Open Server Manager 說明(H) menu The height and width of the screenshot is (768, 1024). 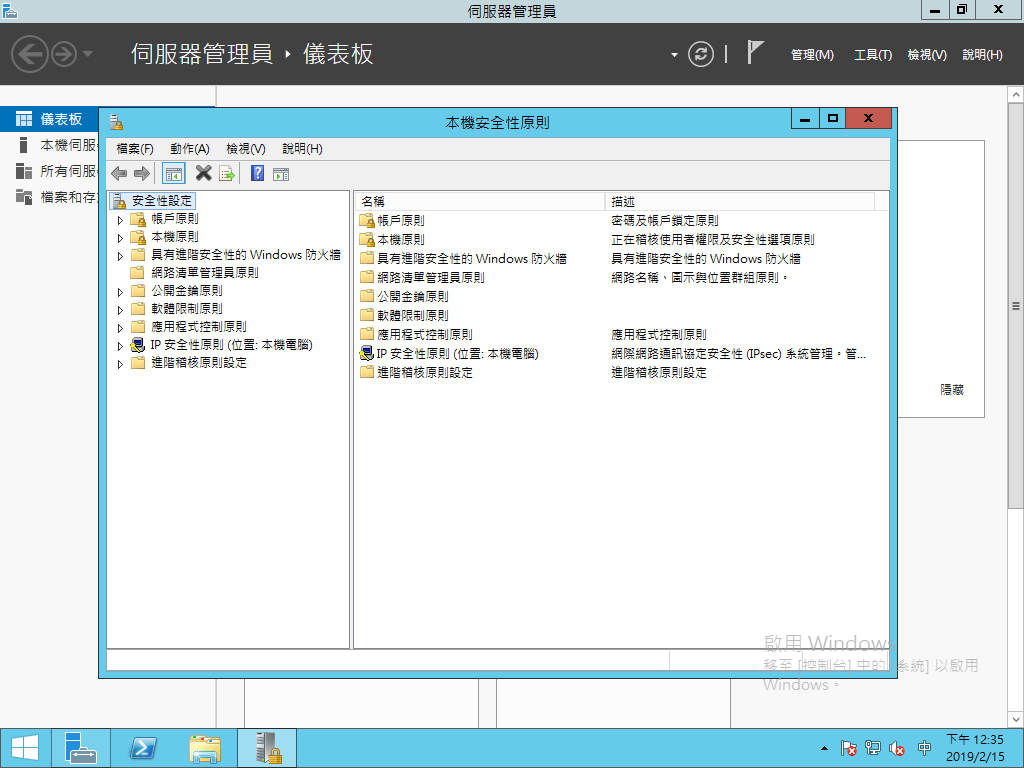point(982,55)
